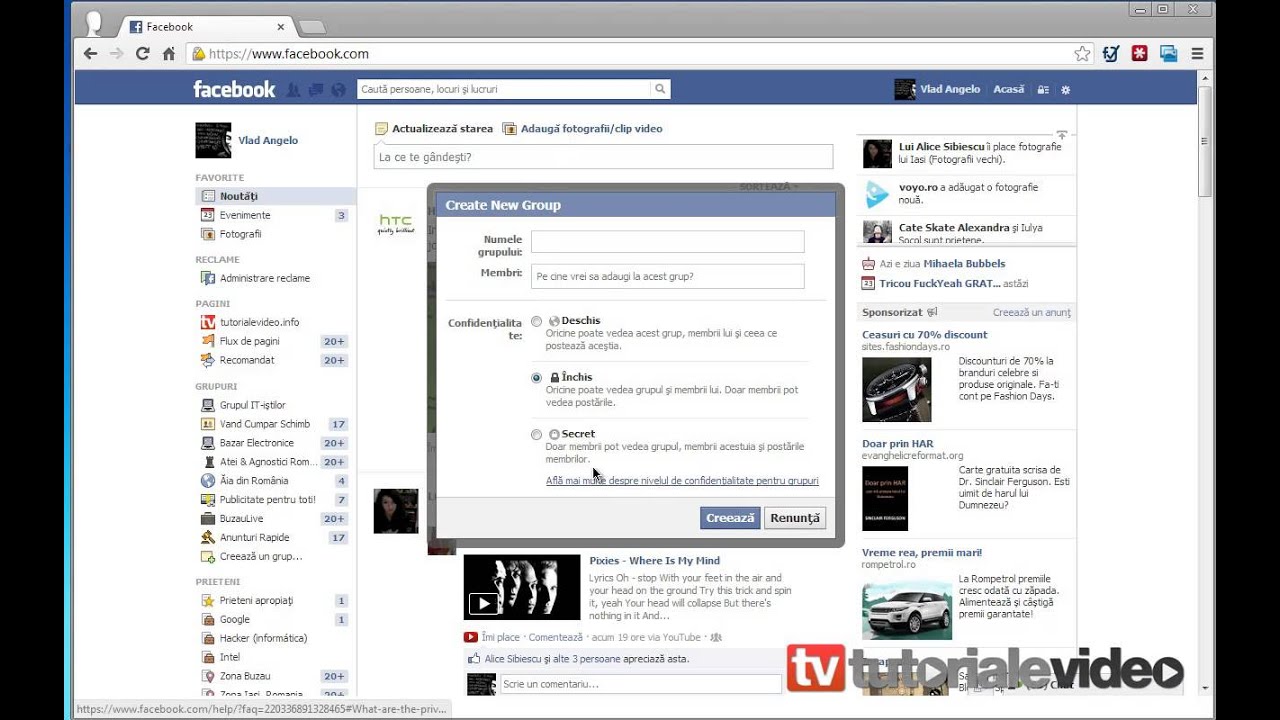The height and width of the screenshot is (720, 1280).
Task: Click Vlad Angelo name in left sidebar
Action: (268, 141)
